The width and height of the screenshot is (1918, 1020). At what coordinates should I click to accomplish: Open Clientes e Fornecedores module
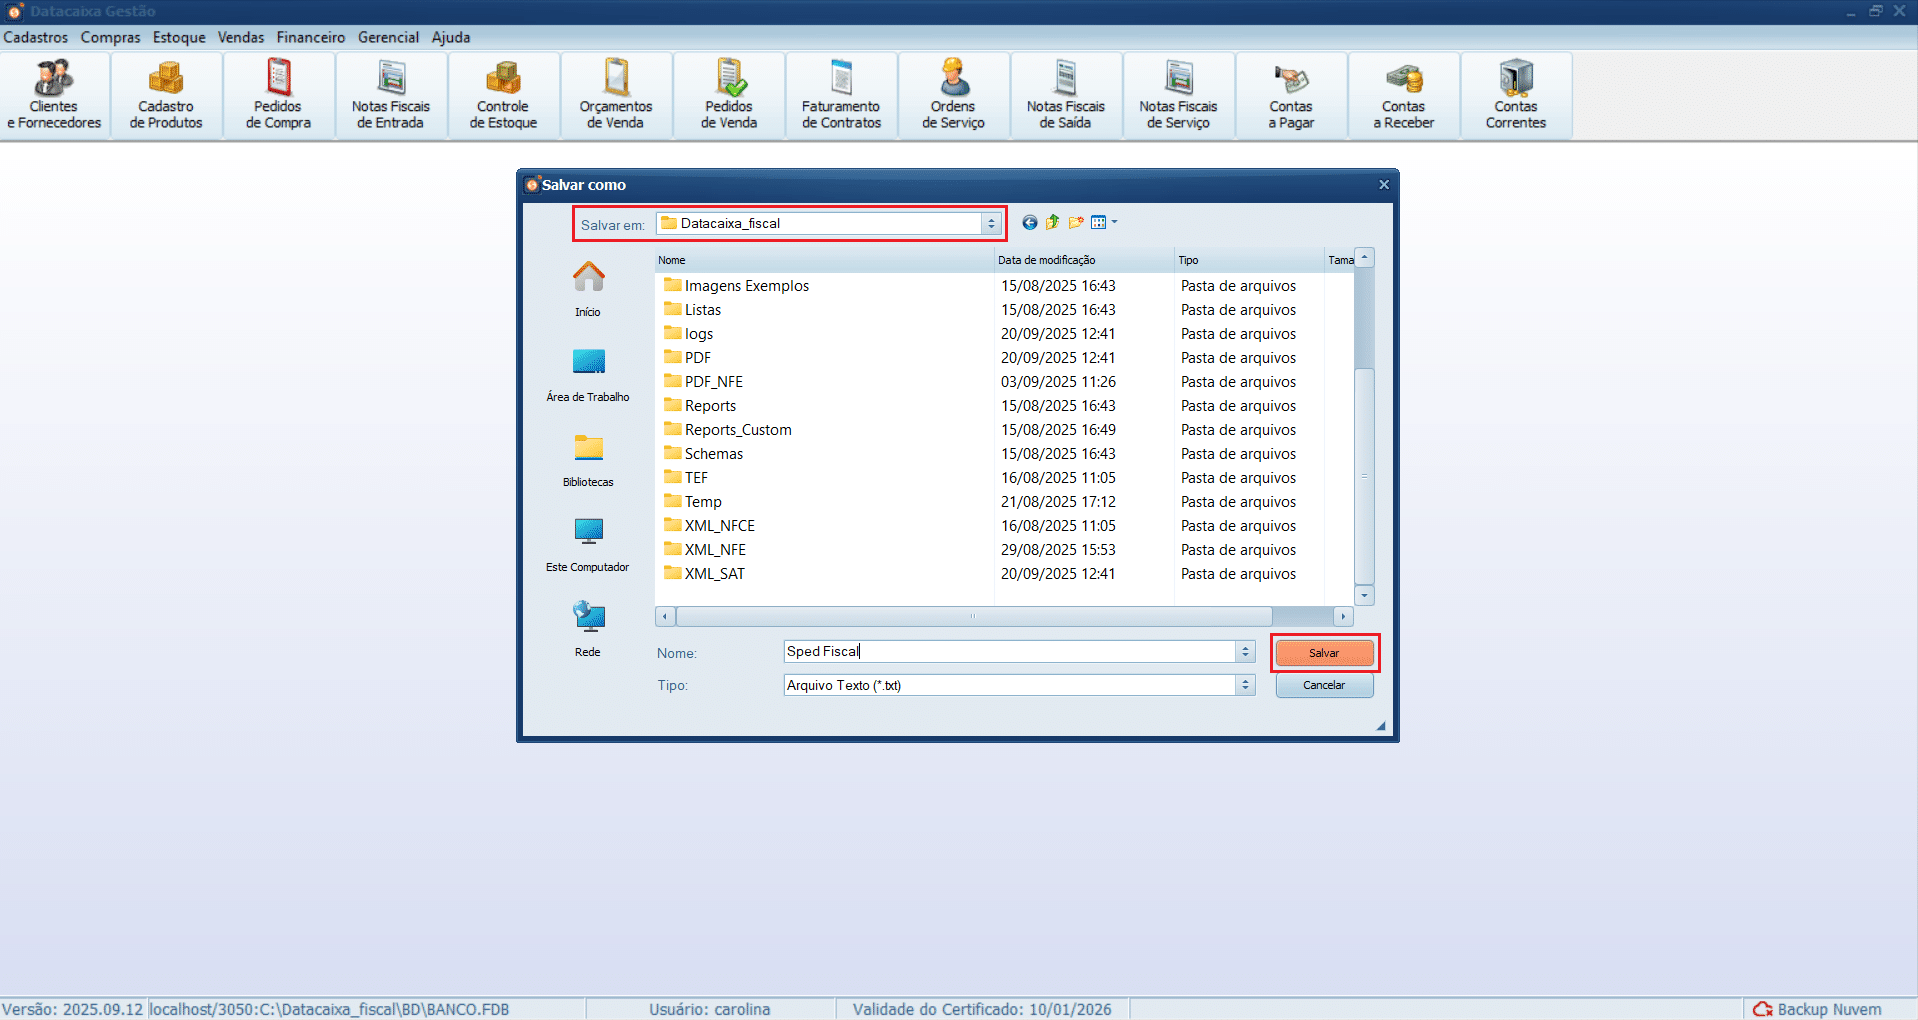coord(54,96)
